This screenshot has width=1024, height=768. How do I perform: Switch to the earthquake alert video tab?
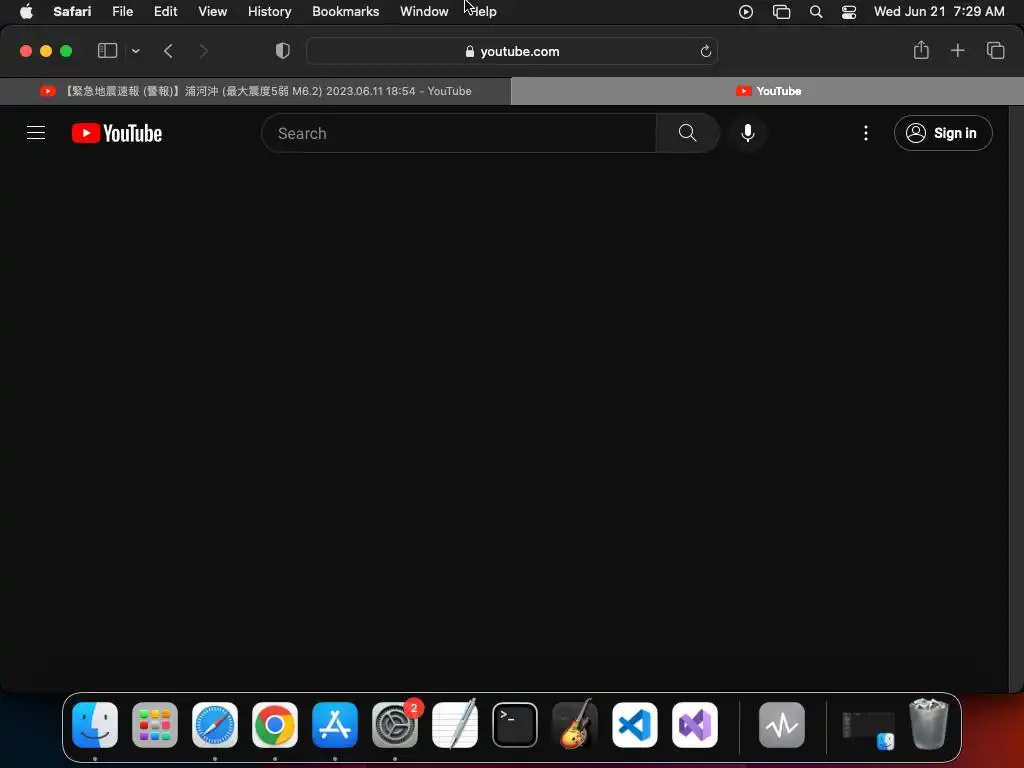click(255, 91)
